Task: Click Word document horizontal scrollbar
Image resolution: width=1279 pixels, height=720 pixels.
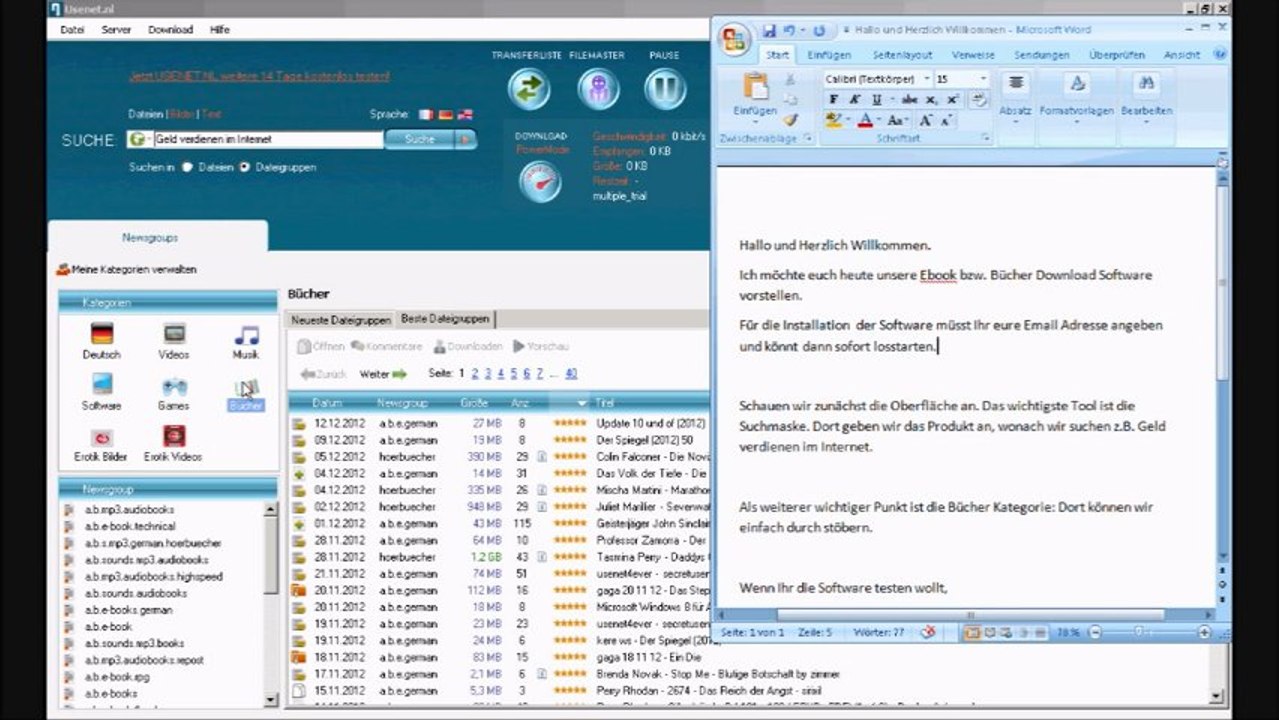Action: 970,614
